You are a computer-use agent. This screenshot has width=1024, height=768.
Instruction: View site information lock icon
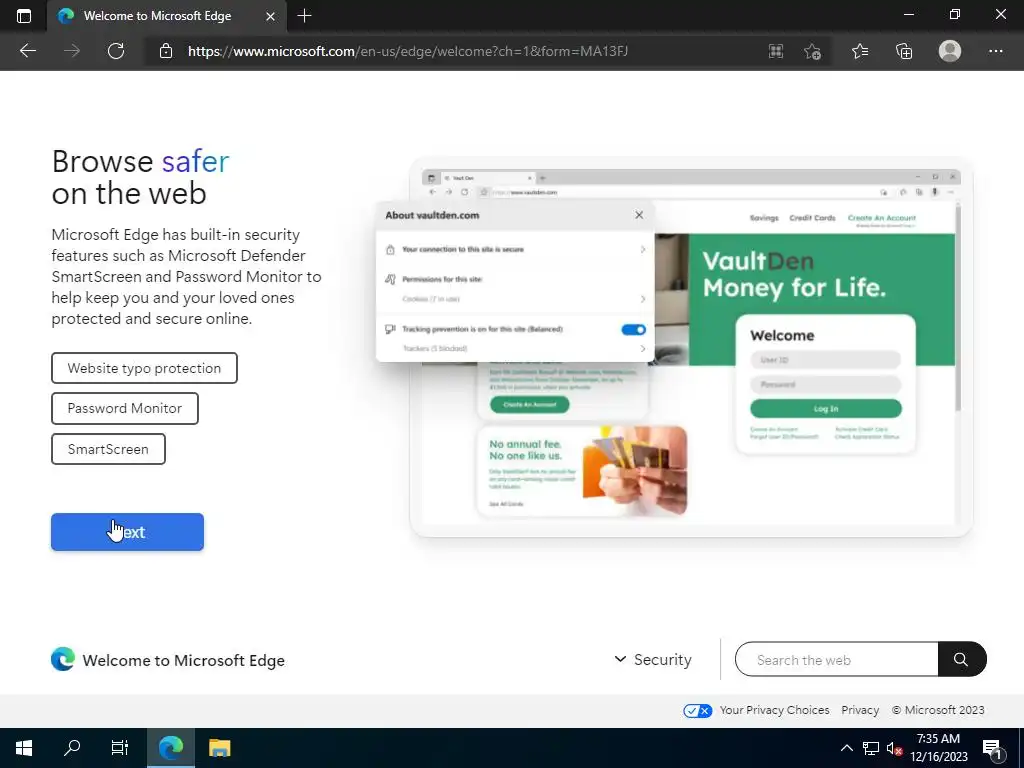(x=166, y=51)
